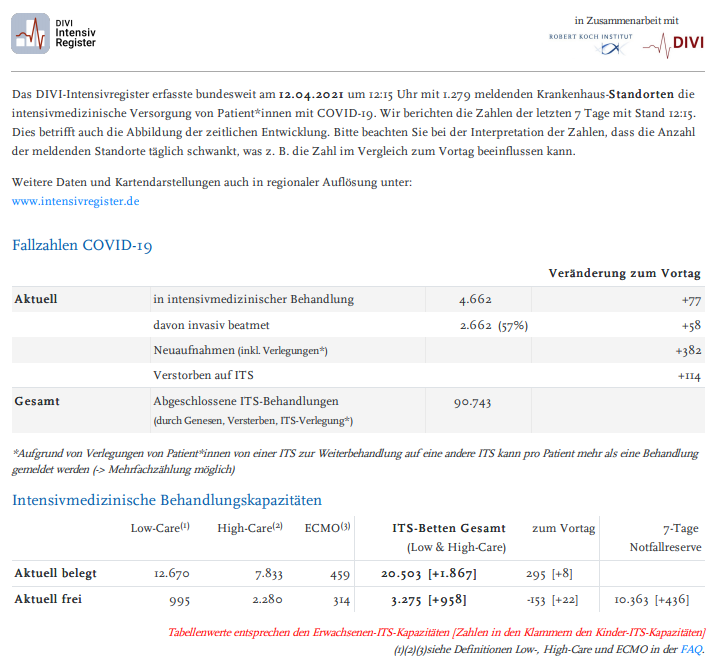Image resolution: width=725 pixels, height=668 pixels.
Task: Open the www.intensivregister.de link
Action: pos(75,201)
